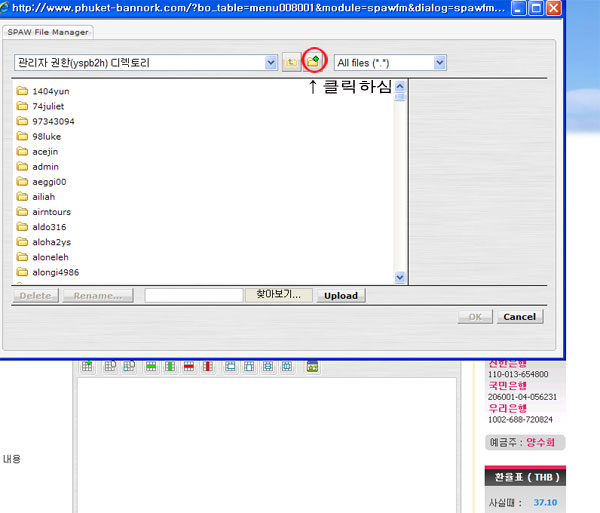Open the directory selection dropdown
This screenshot has width=600, height=513.
point(271,62)
